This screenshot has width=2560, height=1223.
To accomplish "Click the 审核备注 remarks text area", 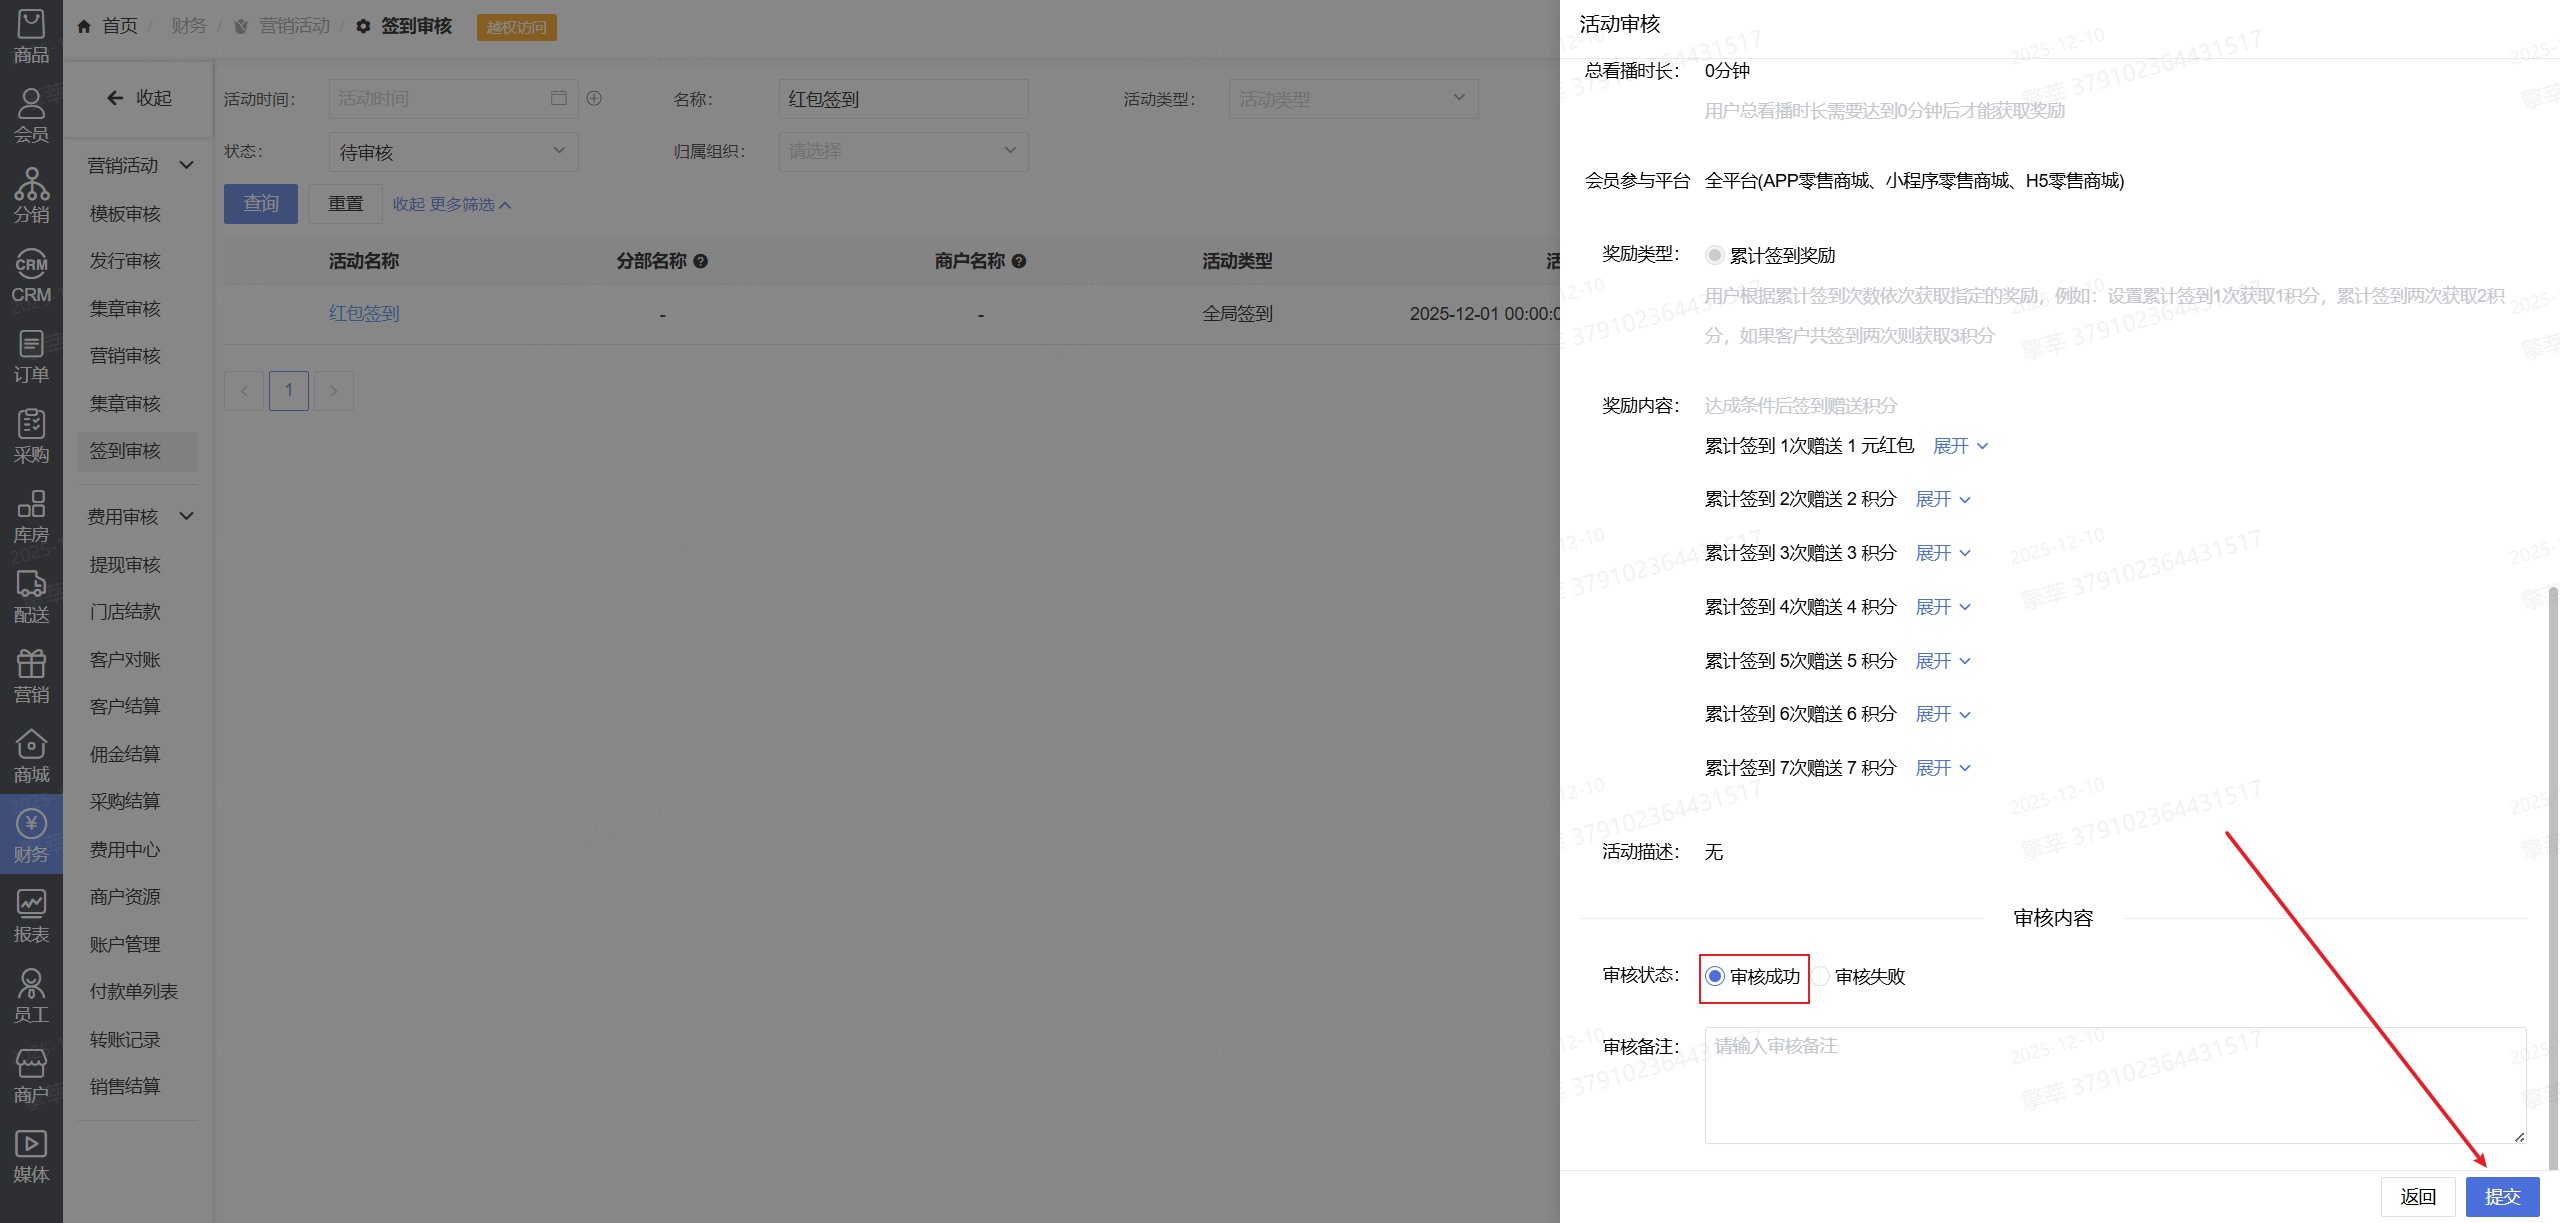I will click(x=2114, y=1085).
